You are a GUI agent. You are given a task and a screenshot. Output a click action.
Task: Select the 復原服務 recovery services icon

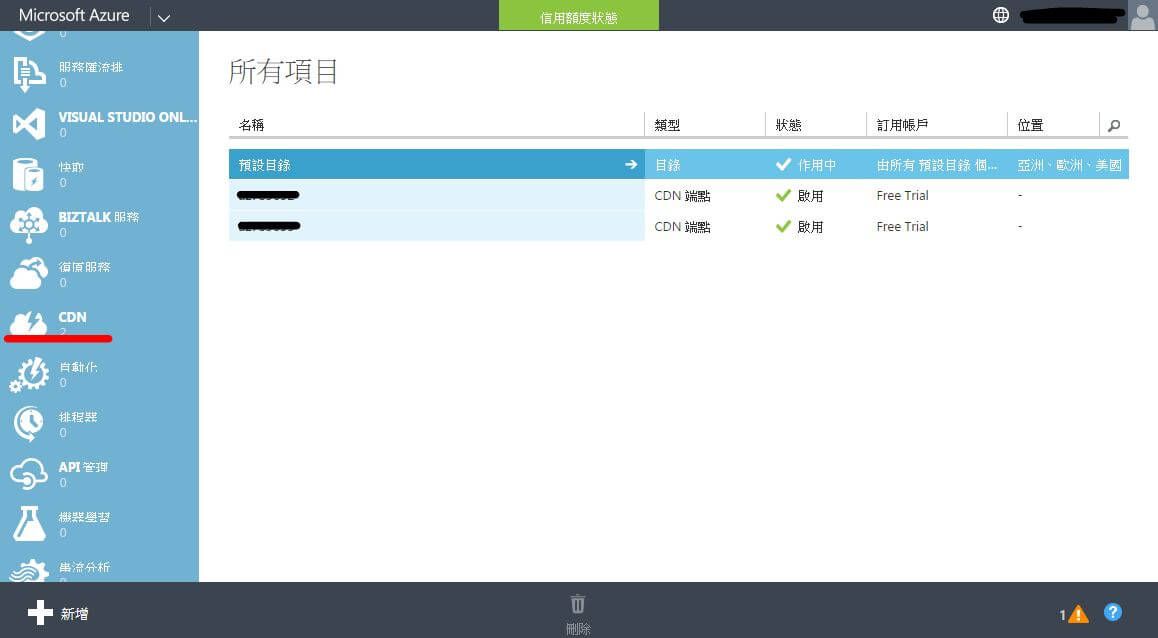coord(29,274)
